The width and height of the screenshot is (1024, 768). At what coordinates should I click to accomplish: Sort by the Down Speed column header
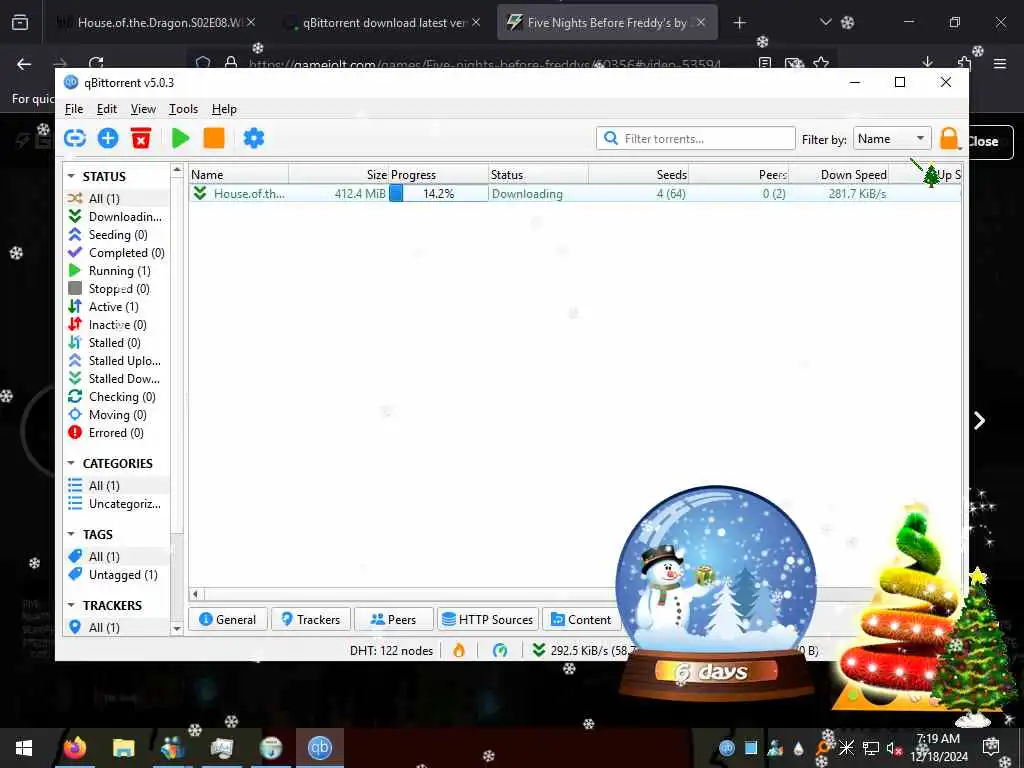(x=839, y=174)
